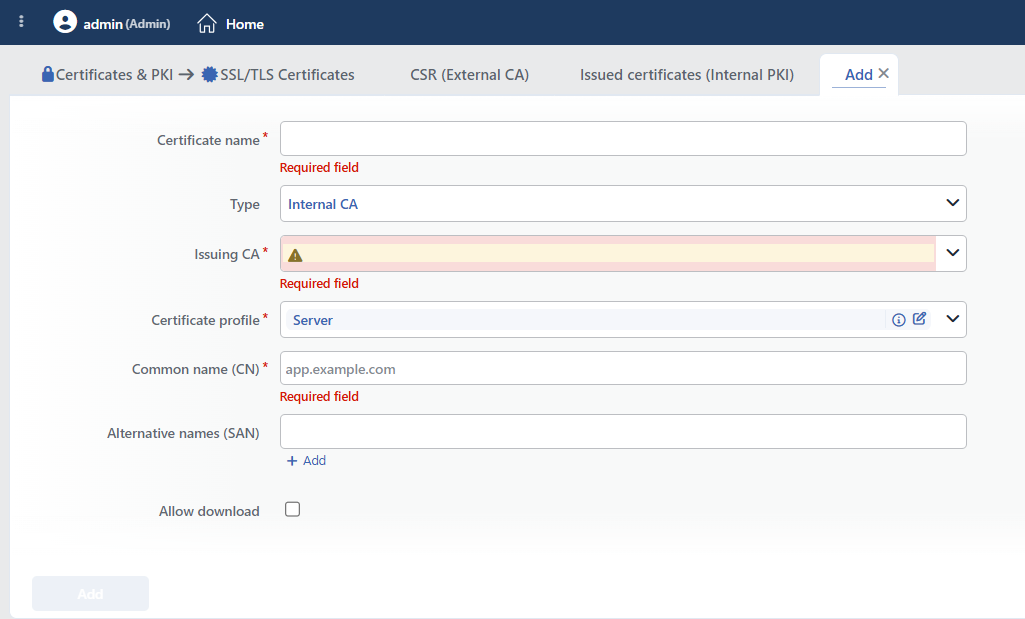Open the Server certificate profile combo box
Image resolution: width=1025 pixels, height=619 pixels.
click(623, 319)
